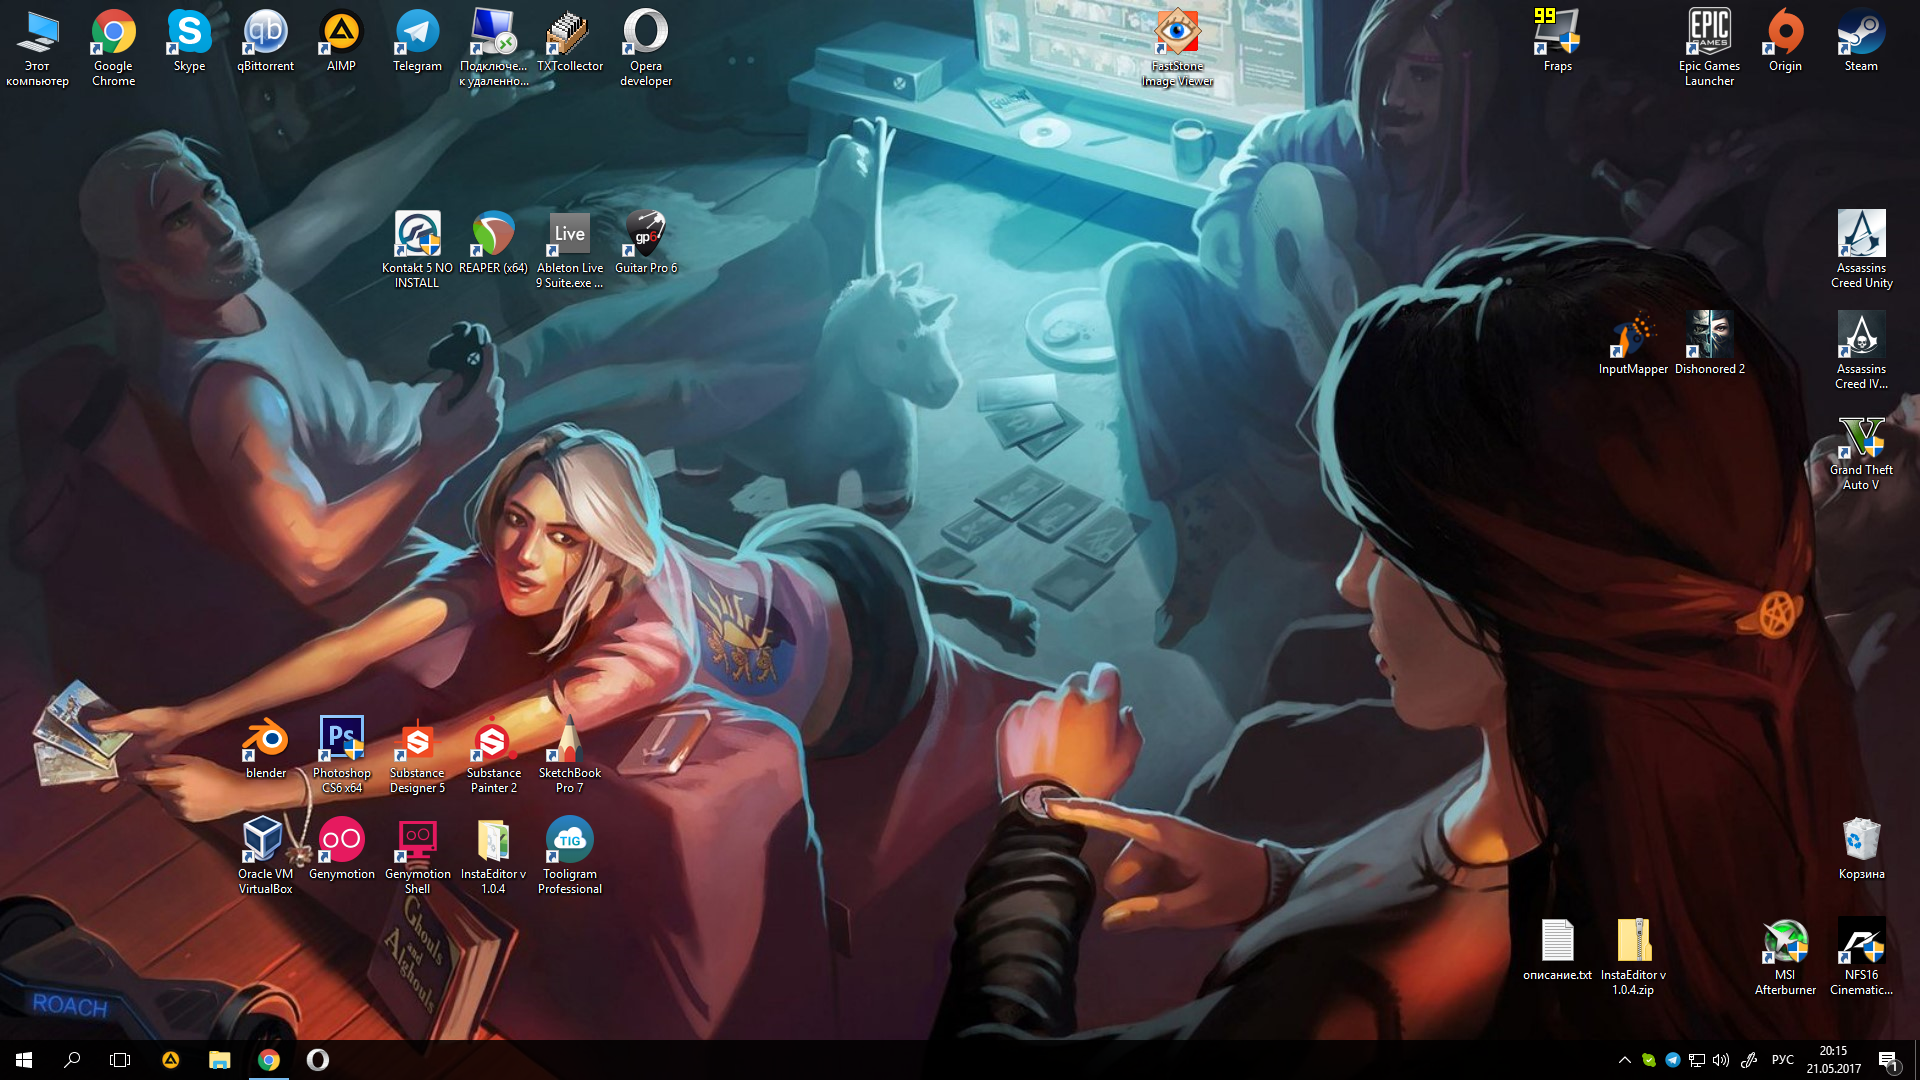This screenshot has height=1080, width=1920.
Task: Select the Oracle VM VirtualBox shortcut
Action: [265, 856]
